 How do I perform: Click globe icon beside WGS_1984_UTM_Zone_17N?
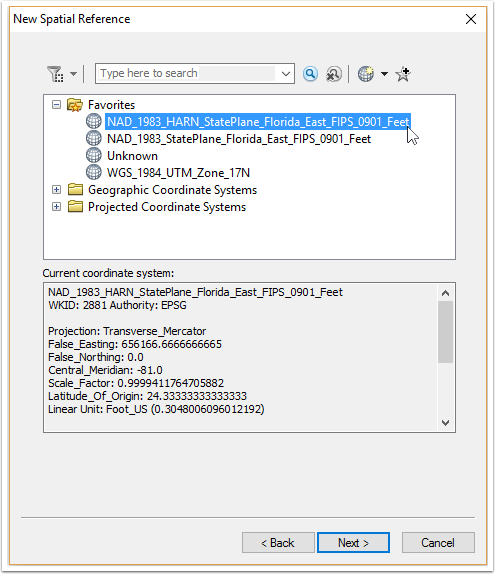(x=94, y=172)
